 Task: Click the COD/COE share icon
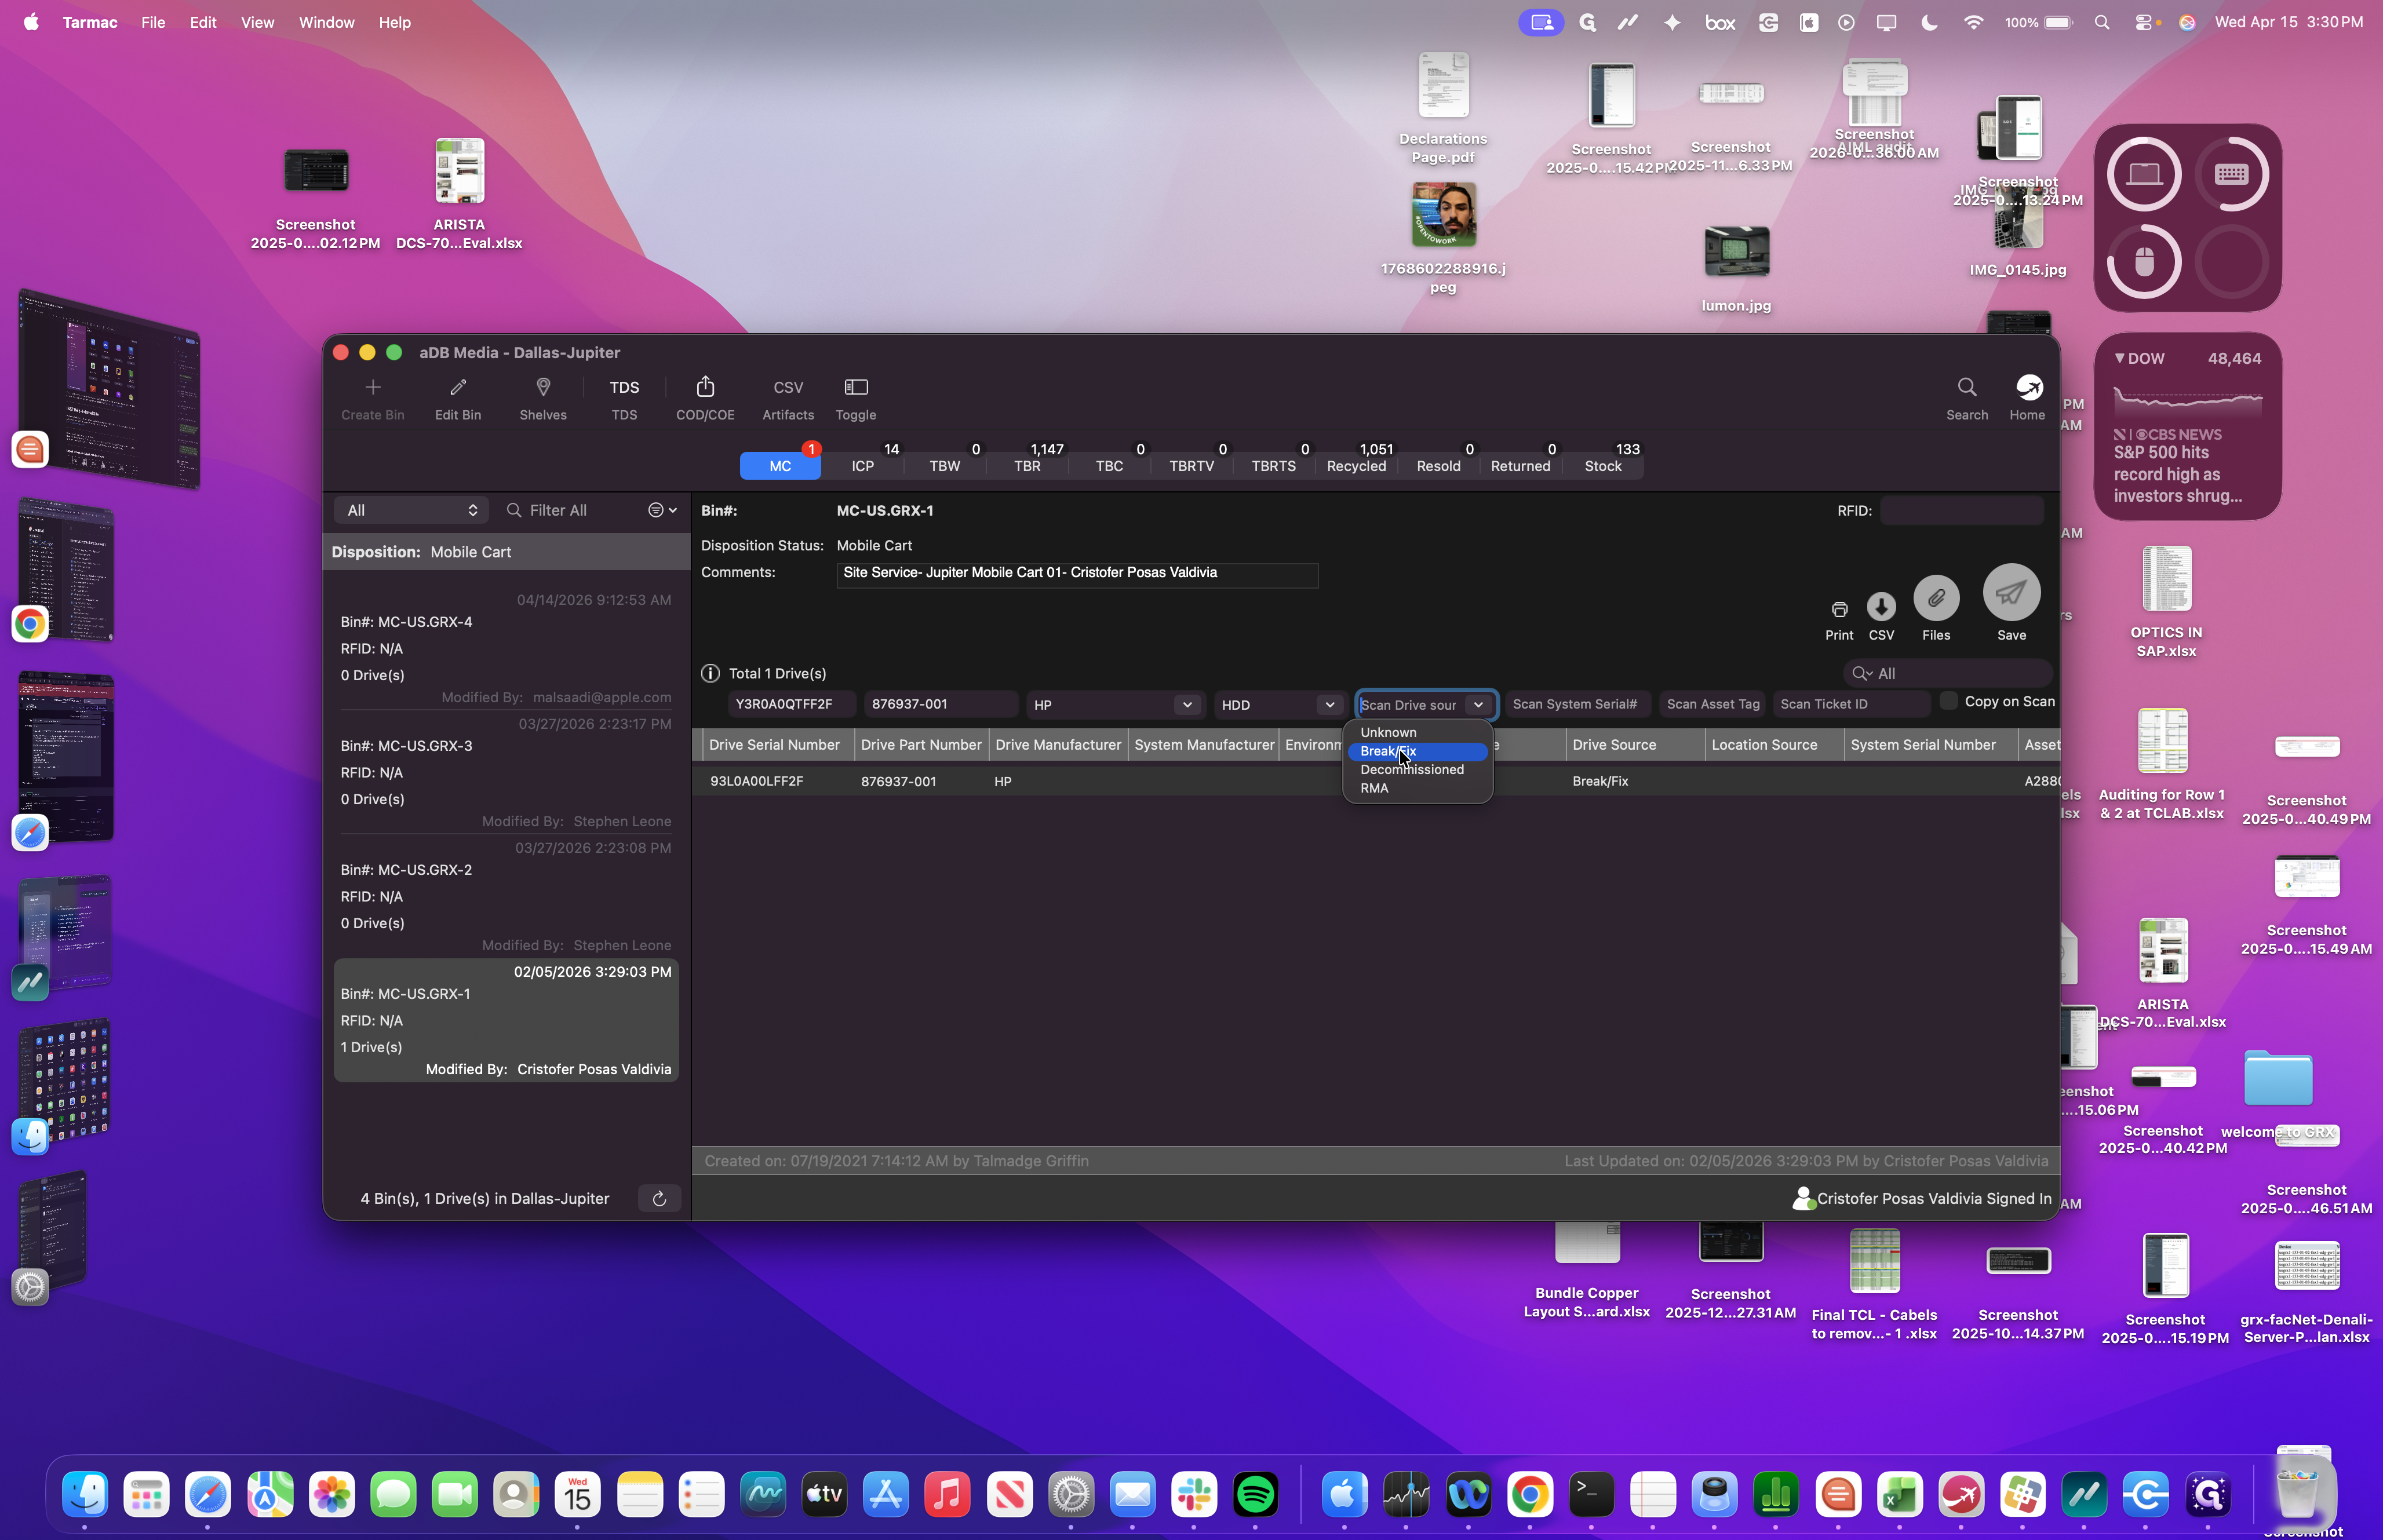(705, 387)
